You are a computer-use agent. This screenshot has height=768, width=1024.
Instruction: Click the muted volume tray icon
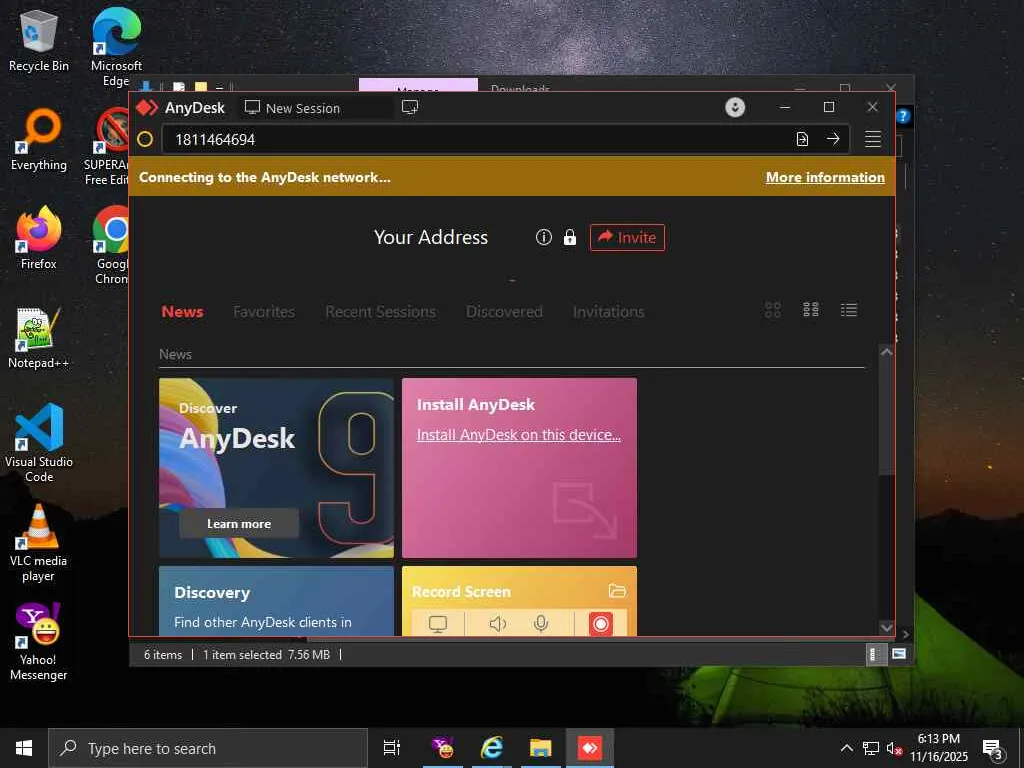point(894,748)
